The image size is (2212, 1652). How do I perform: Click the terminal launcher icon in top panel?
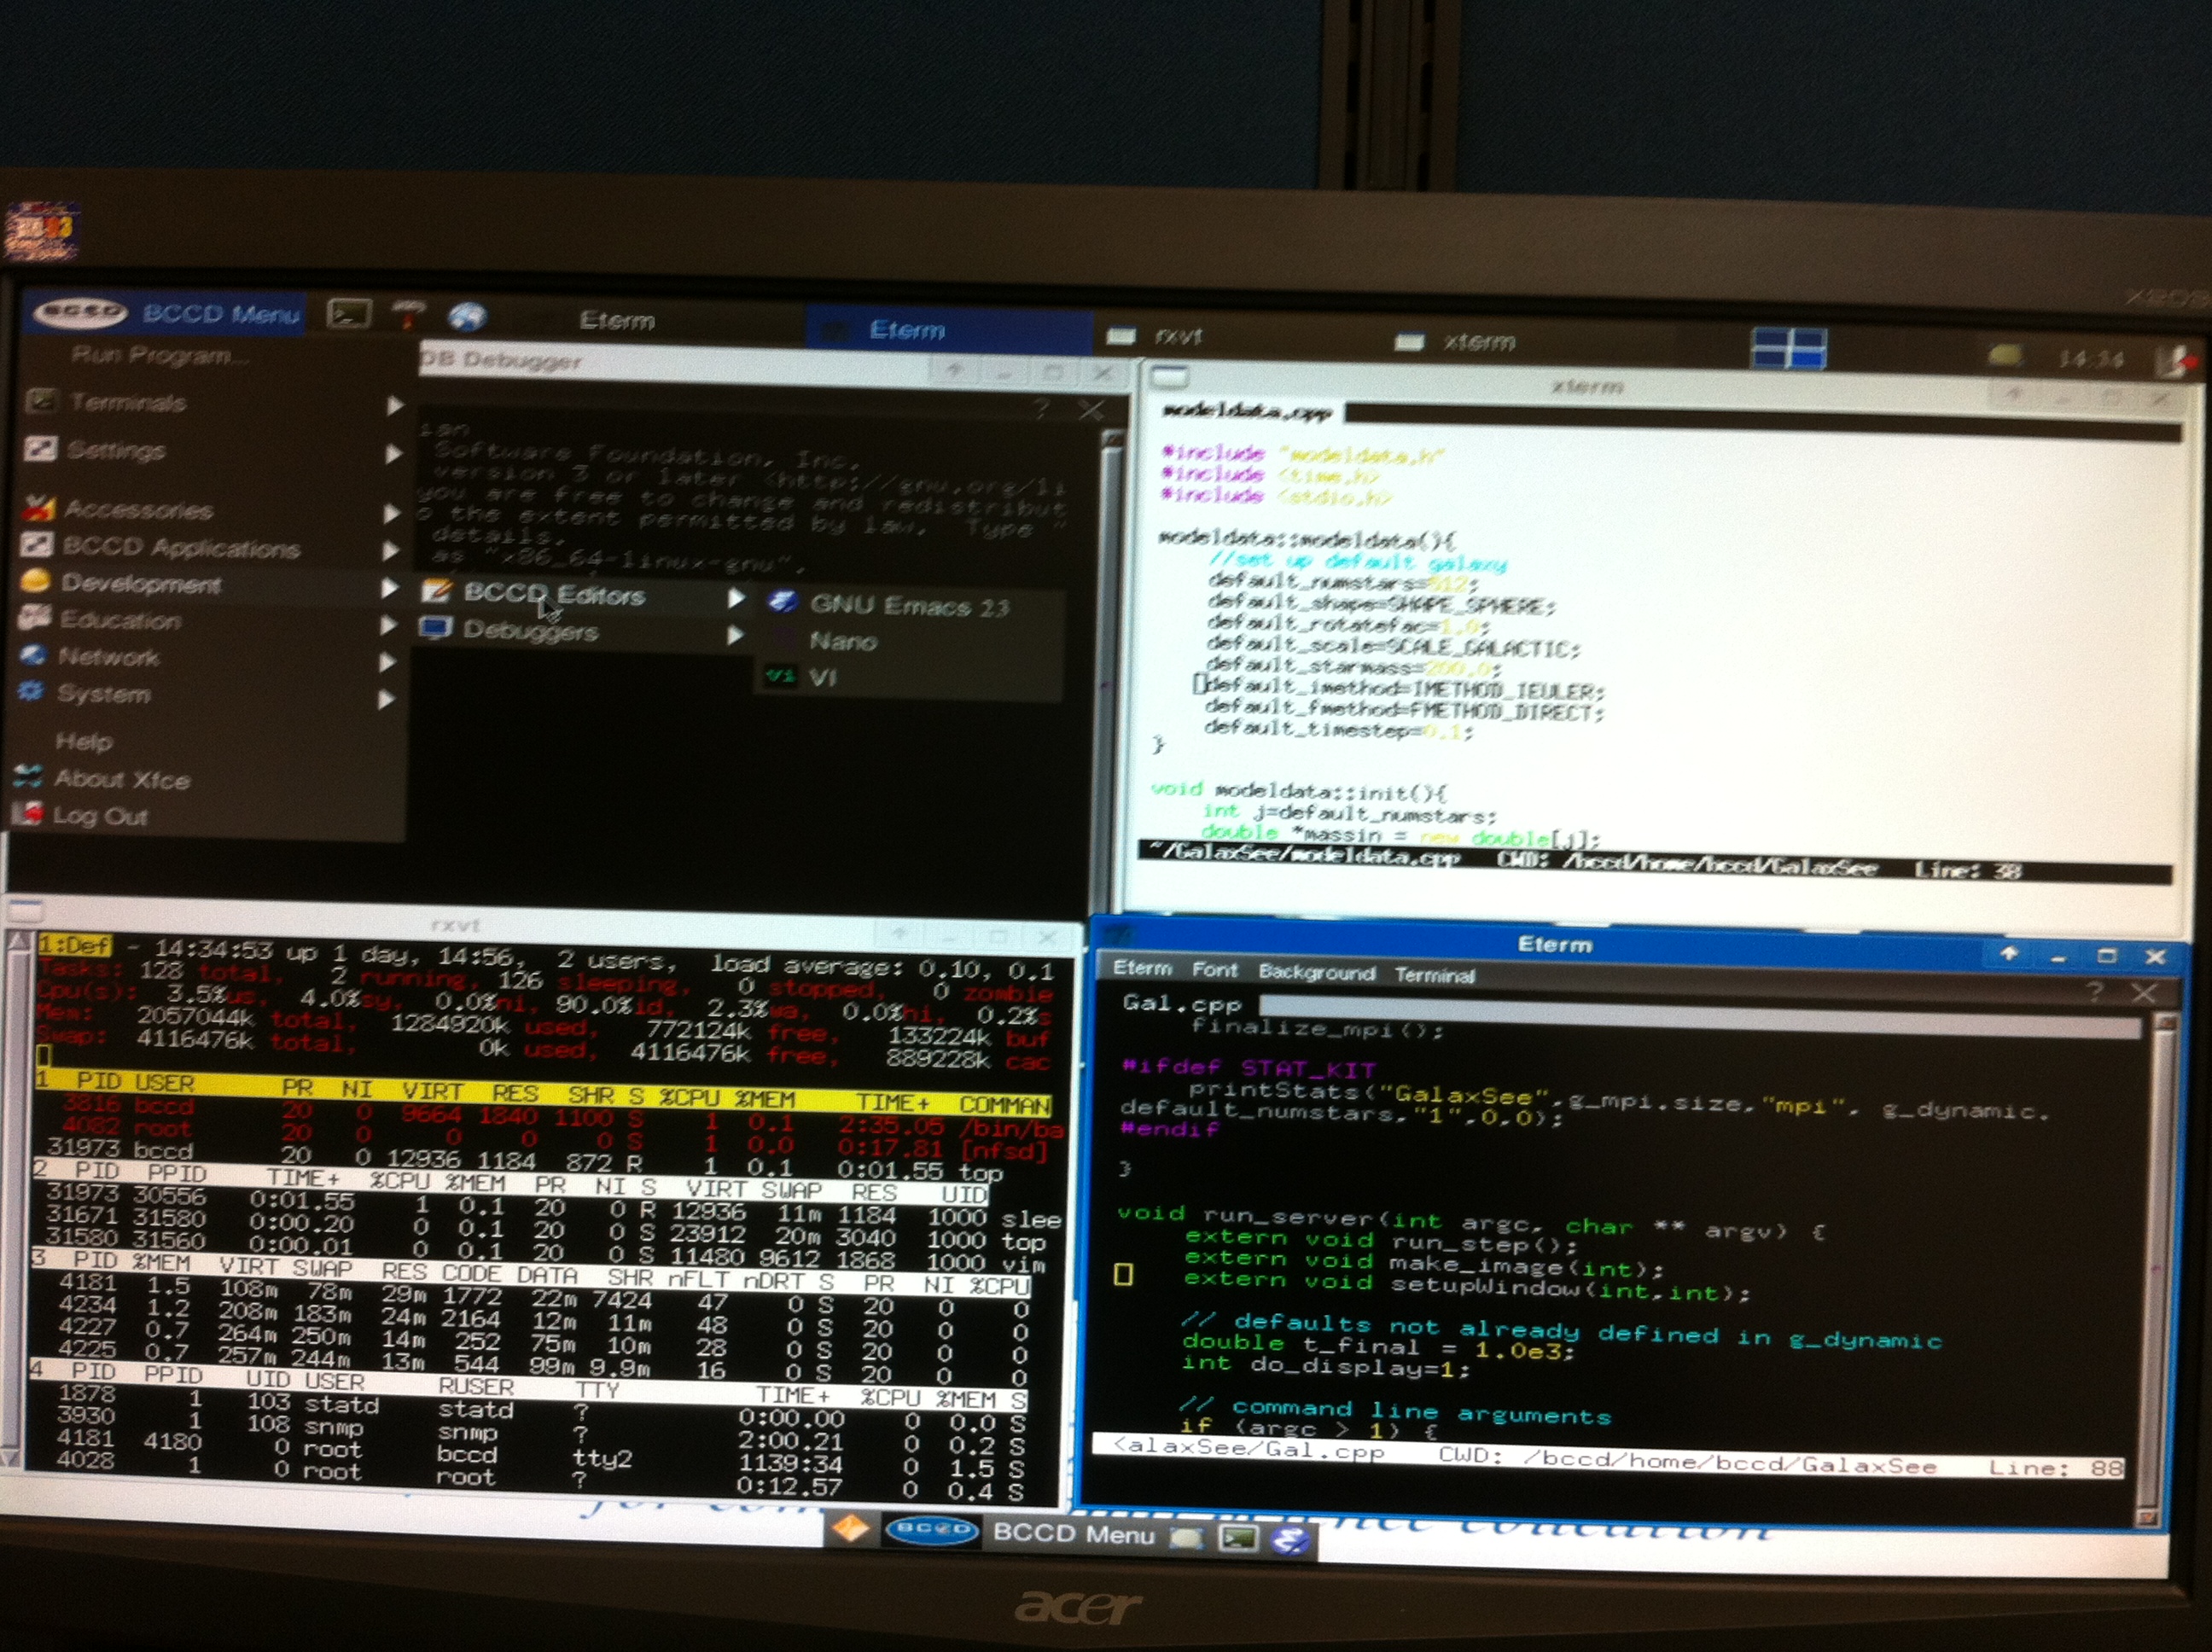coord(349,315)
